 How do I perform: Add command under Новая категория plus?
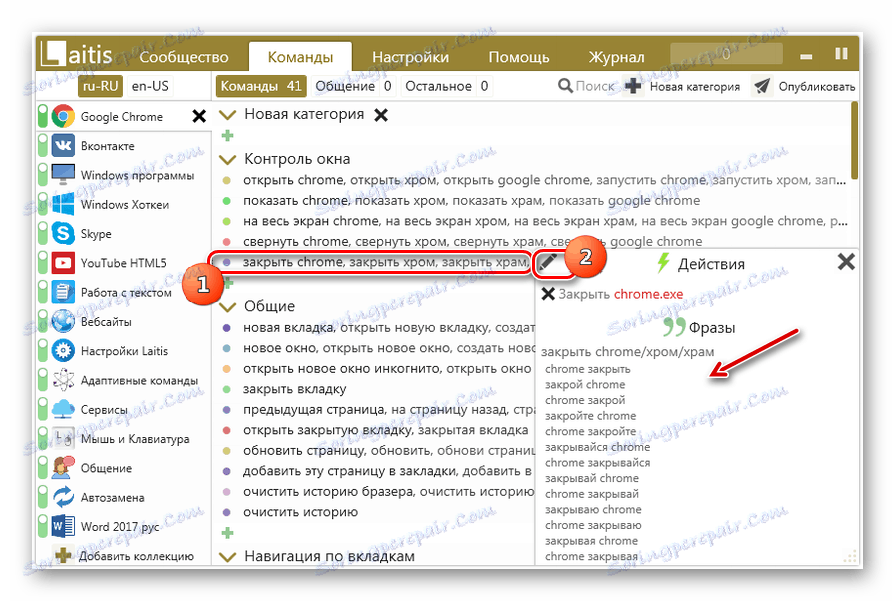(x=227, y=136)
